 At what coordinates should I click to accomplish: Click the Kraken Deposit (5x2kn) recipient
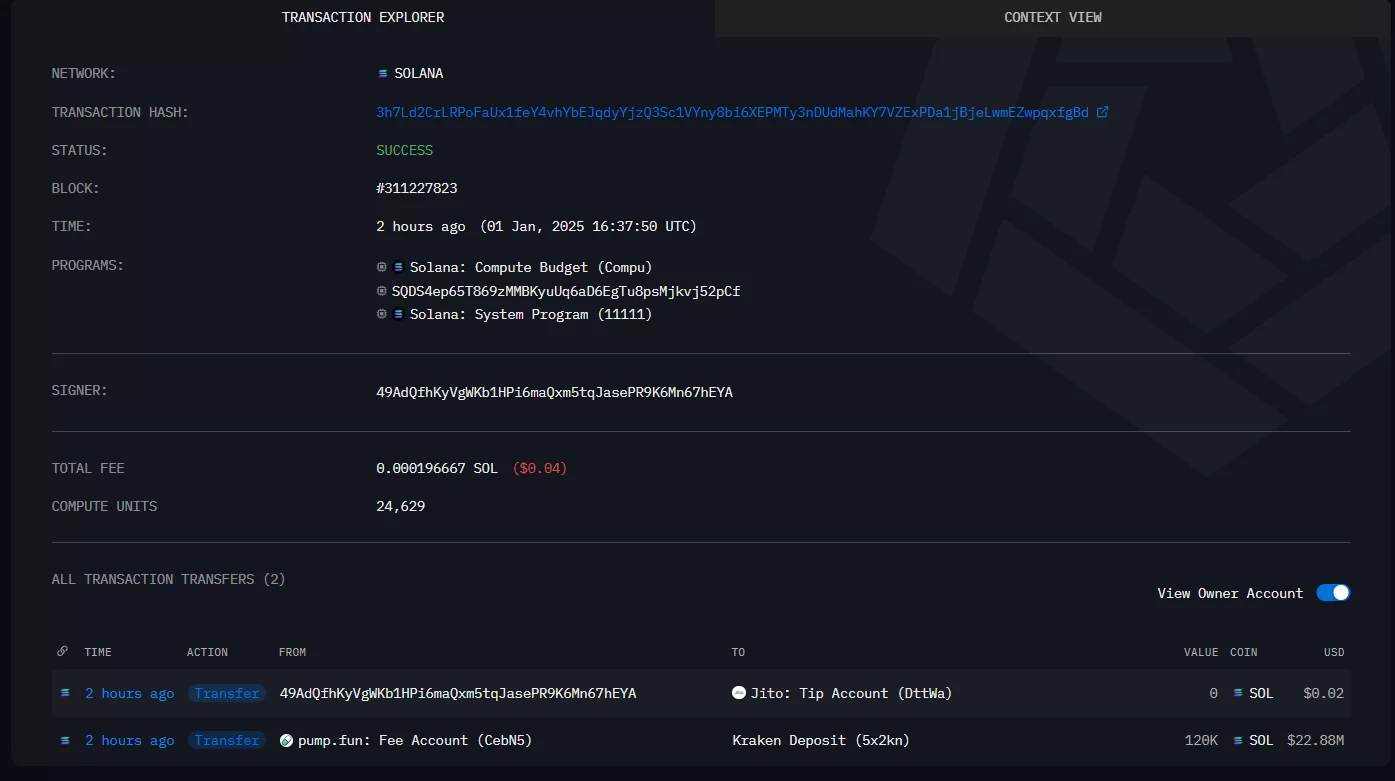820,741
